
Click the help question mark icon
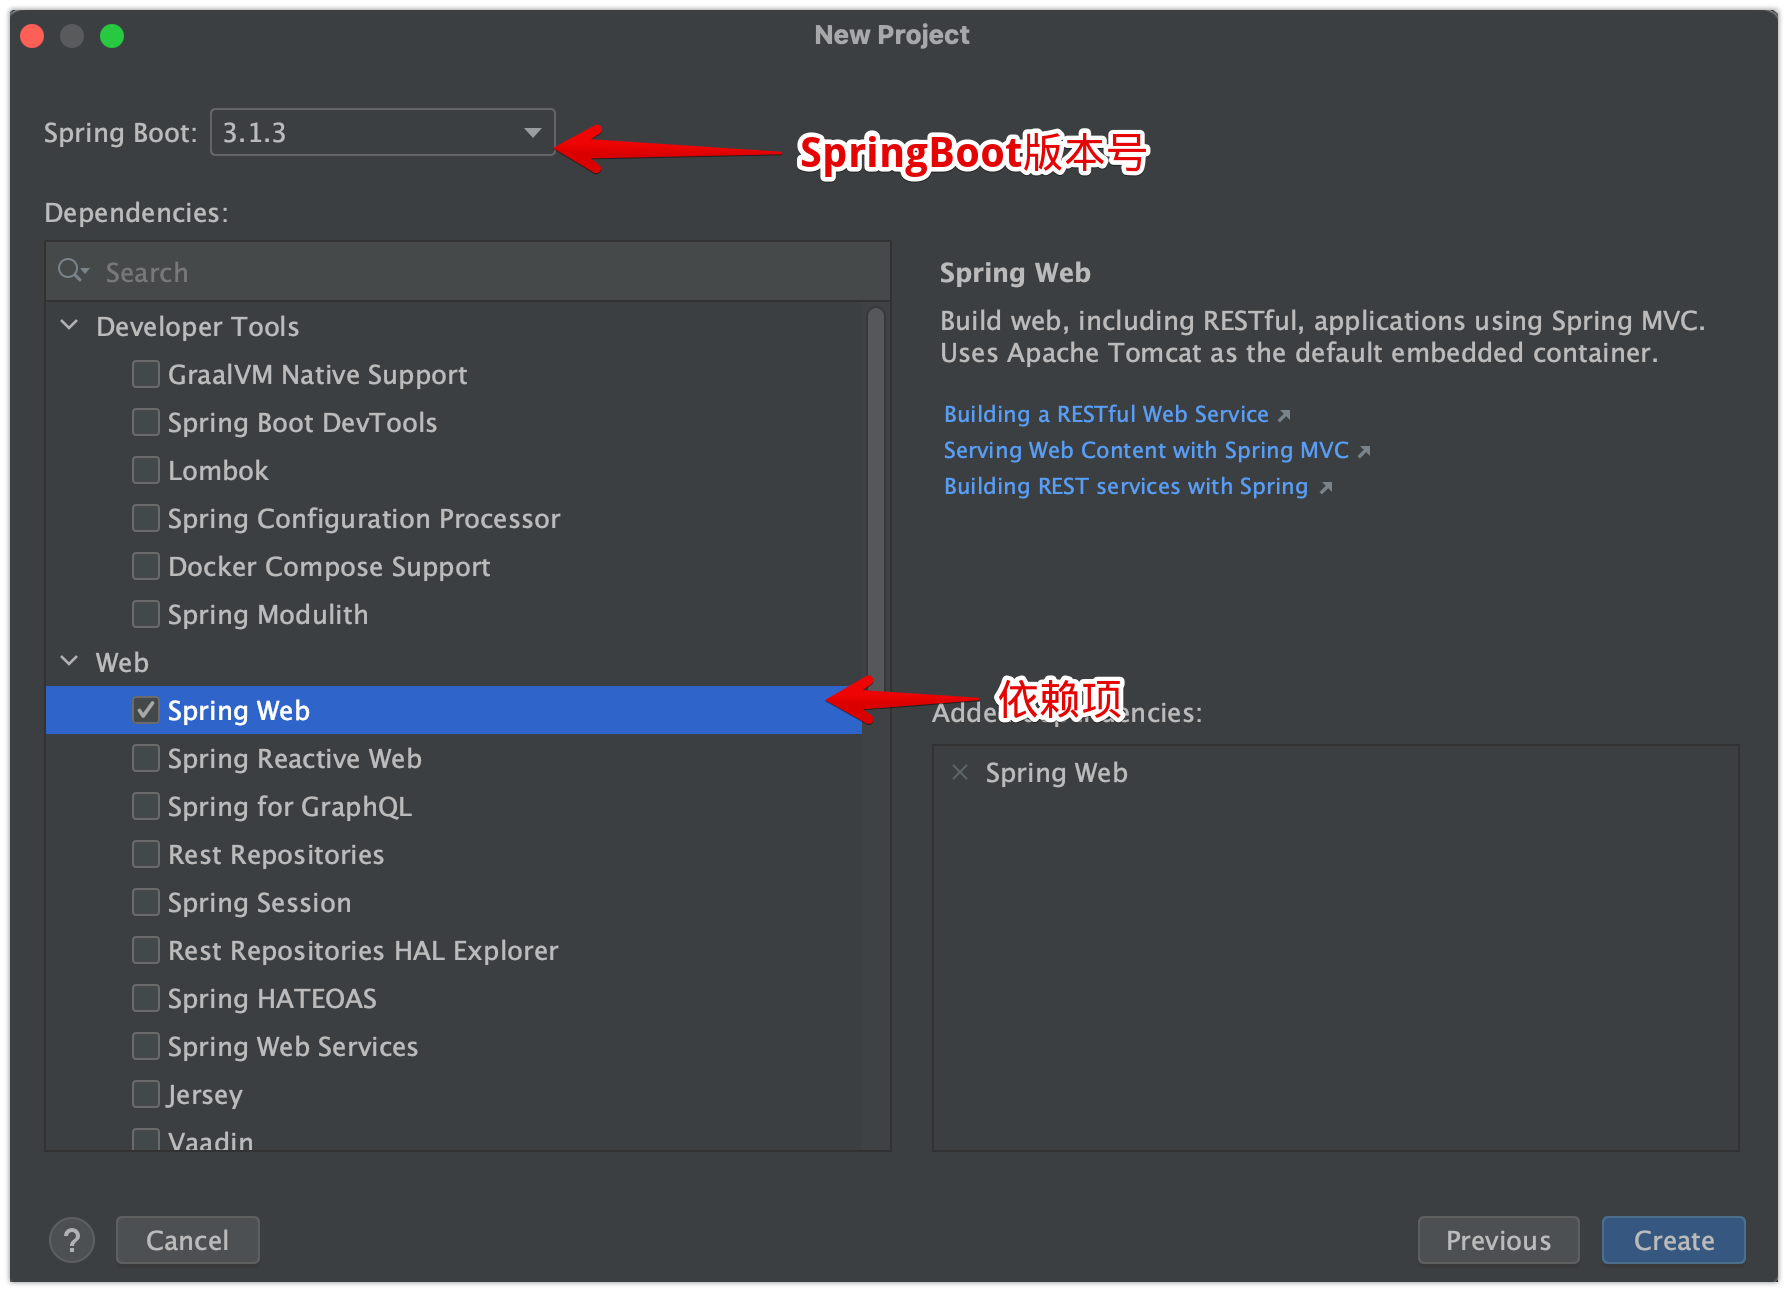72,1240
